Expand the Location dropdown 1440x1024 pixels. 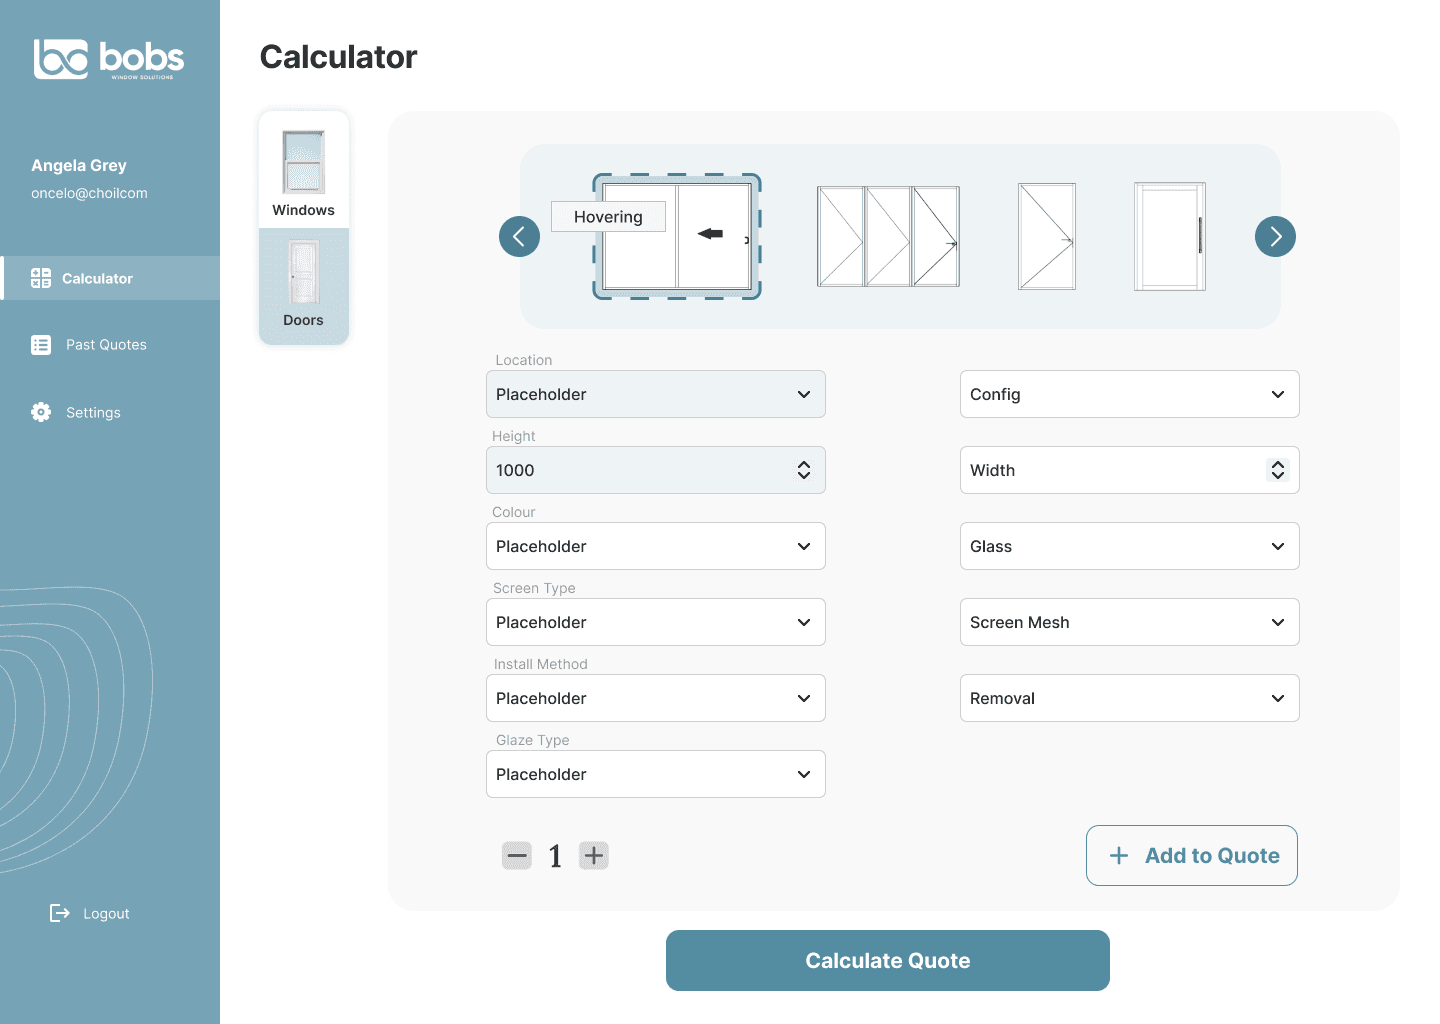tap(655, 394)
